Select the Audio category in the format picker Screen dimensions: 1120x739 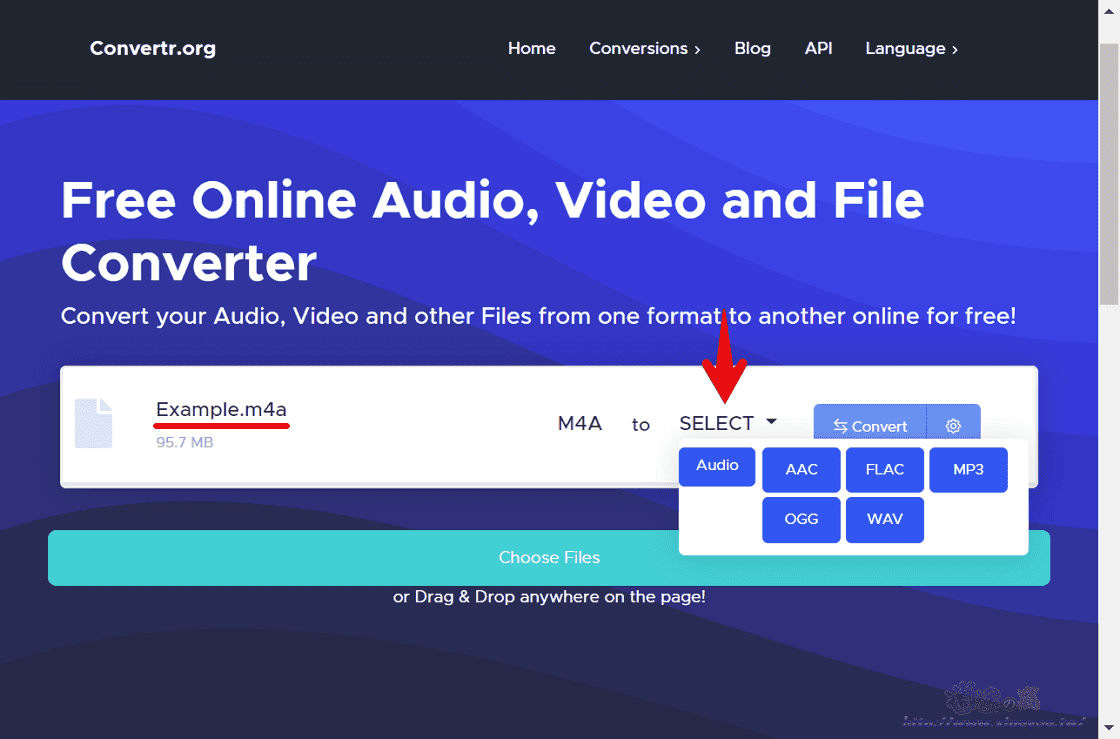point(717,466)
